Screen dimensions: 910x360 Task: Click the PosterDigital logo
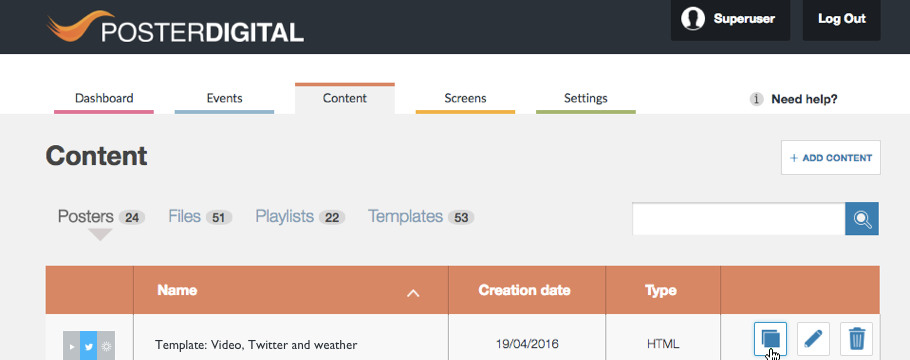tap(175, 27)
